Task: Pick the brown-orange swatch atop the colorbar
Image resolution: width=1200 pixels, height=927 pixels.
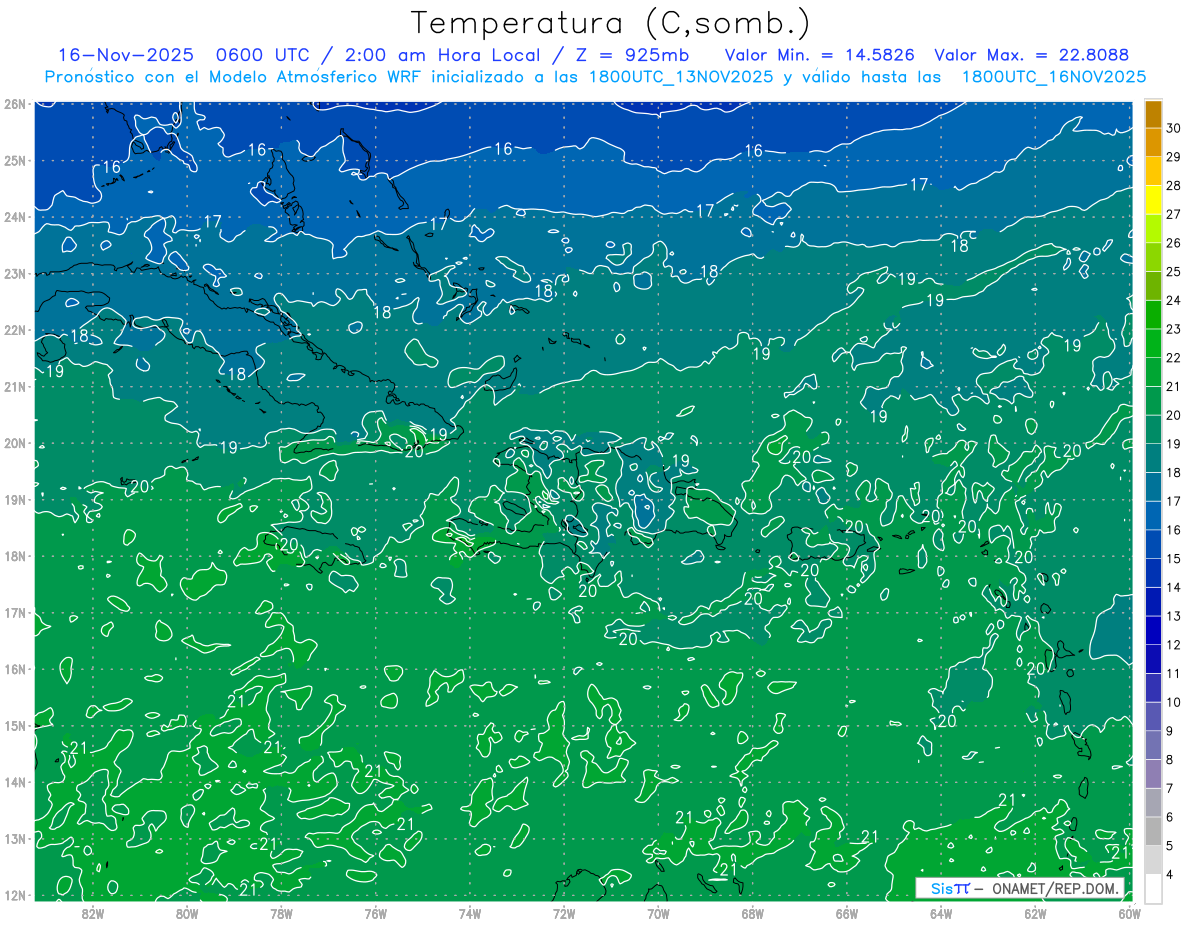Action: click(1153, 114)
